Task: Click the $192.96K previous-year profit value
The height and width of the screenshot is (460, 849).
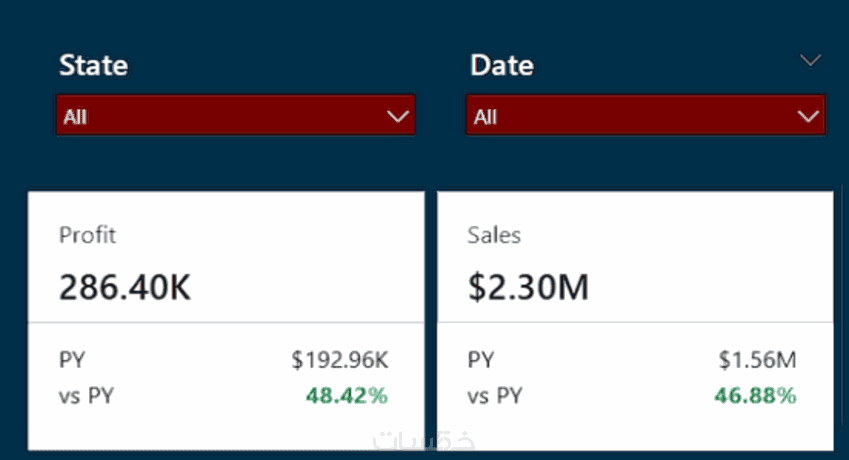Action: (340, 360)
